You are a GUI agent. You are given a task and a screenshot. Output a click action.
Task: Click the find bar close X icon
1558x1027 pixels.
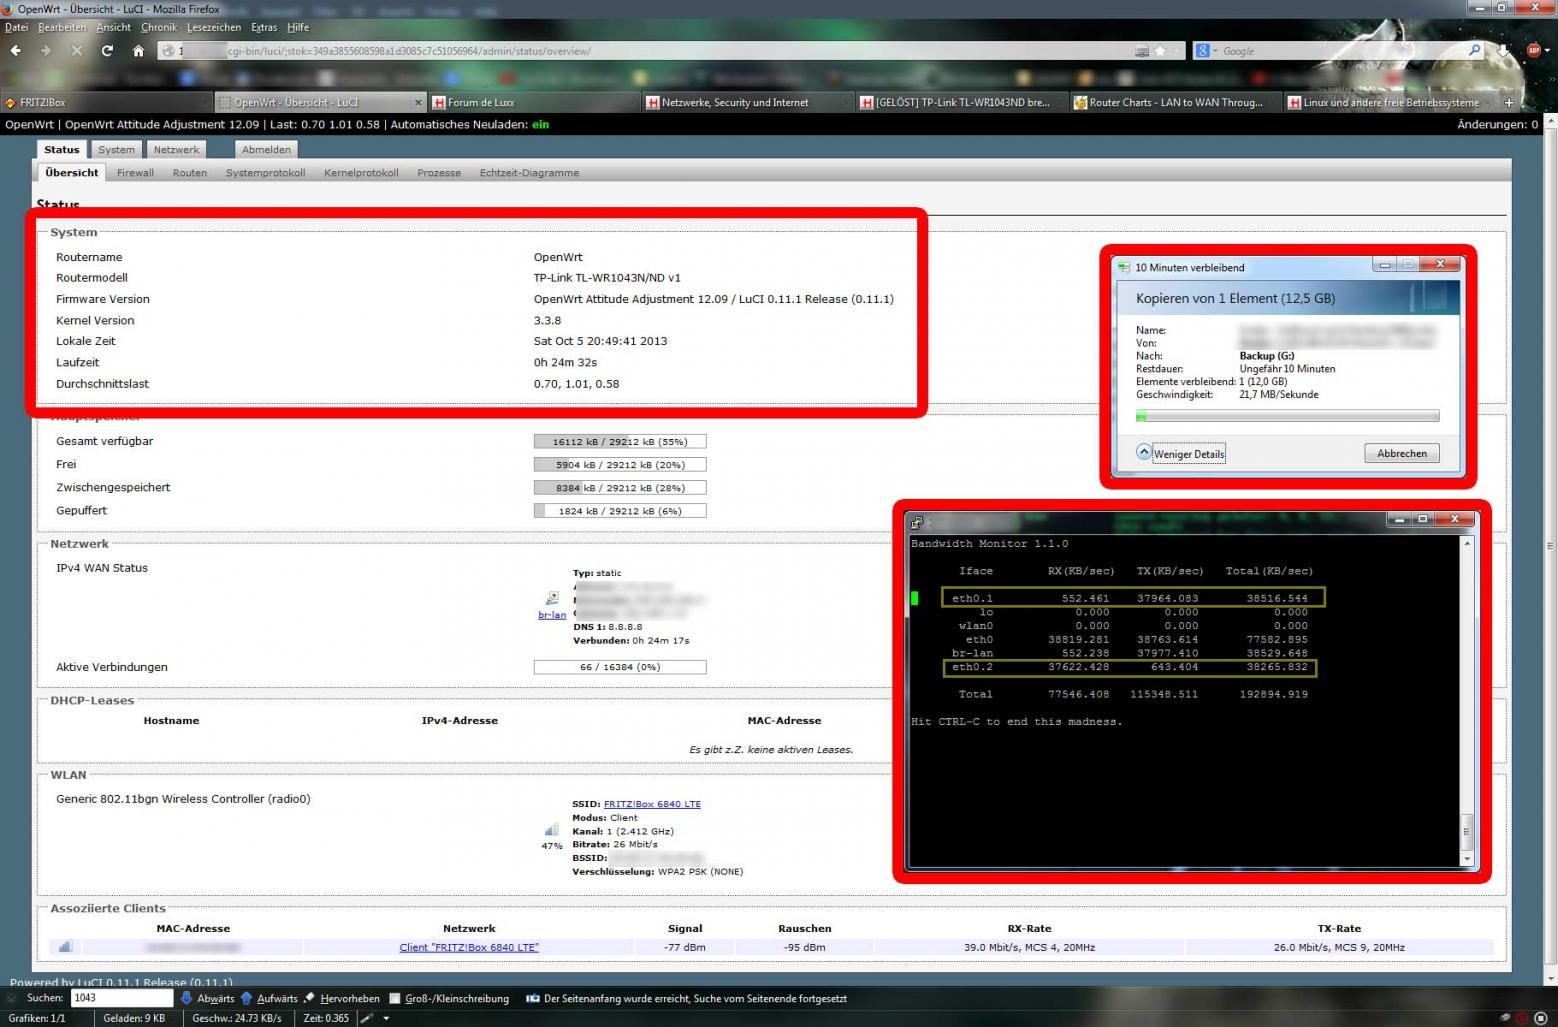13,998
